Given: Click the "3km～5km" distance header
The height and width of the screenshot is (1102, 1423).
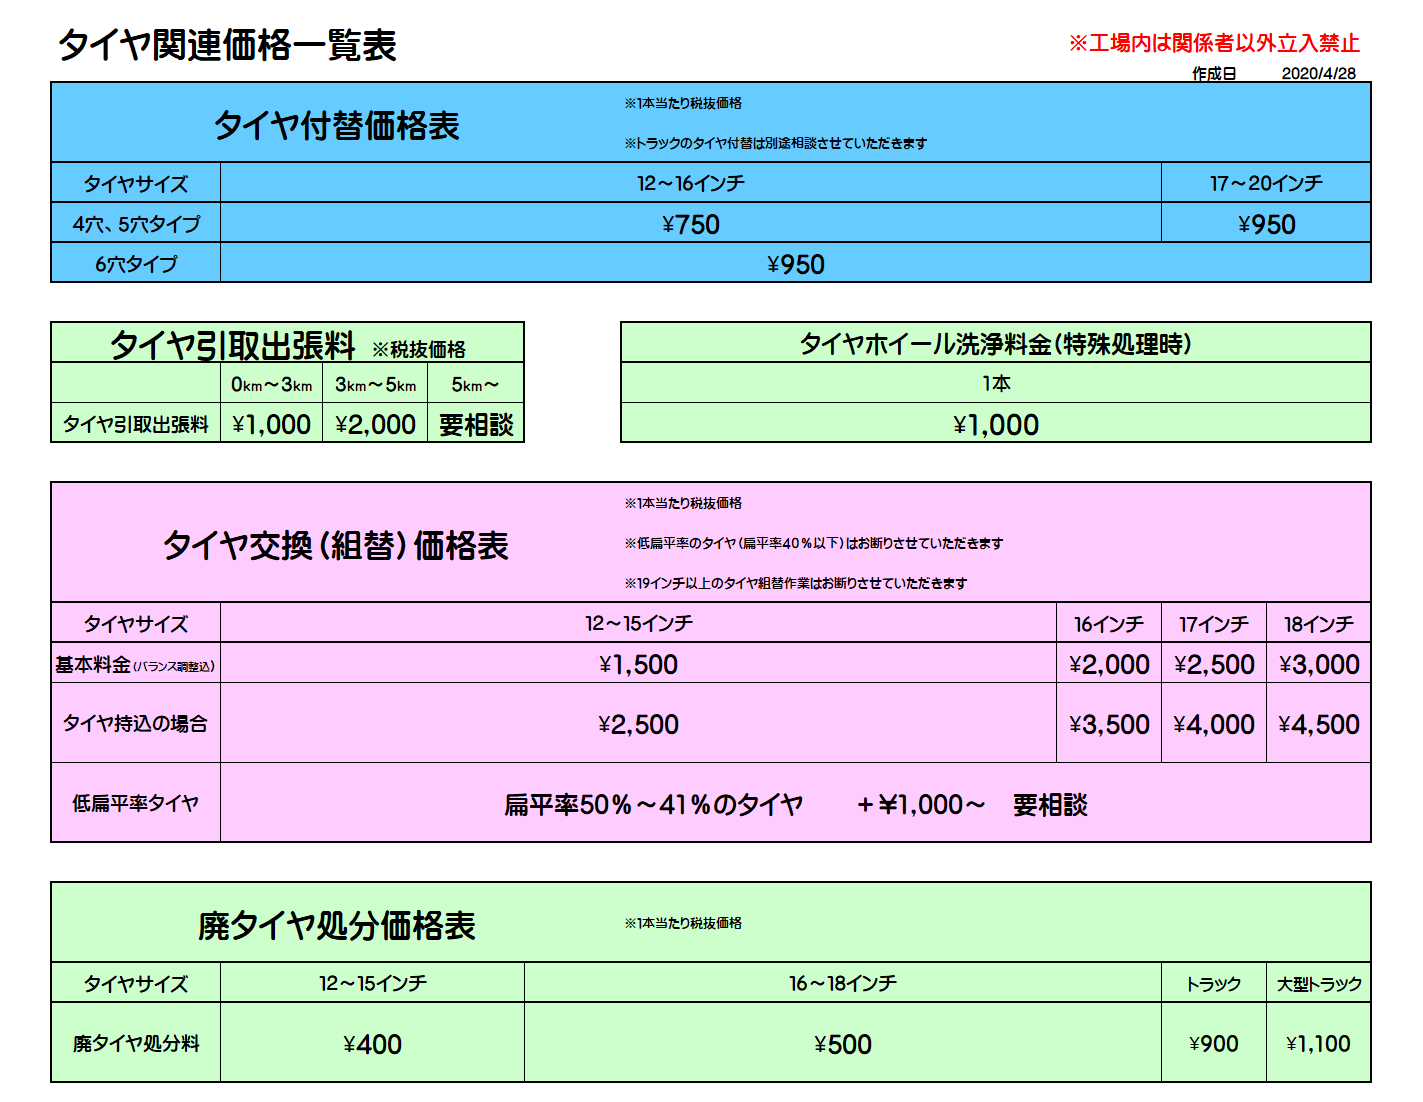Looking at the screenshot, I should tap(376, 385).
